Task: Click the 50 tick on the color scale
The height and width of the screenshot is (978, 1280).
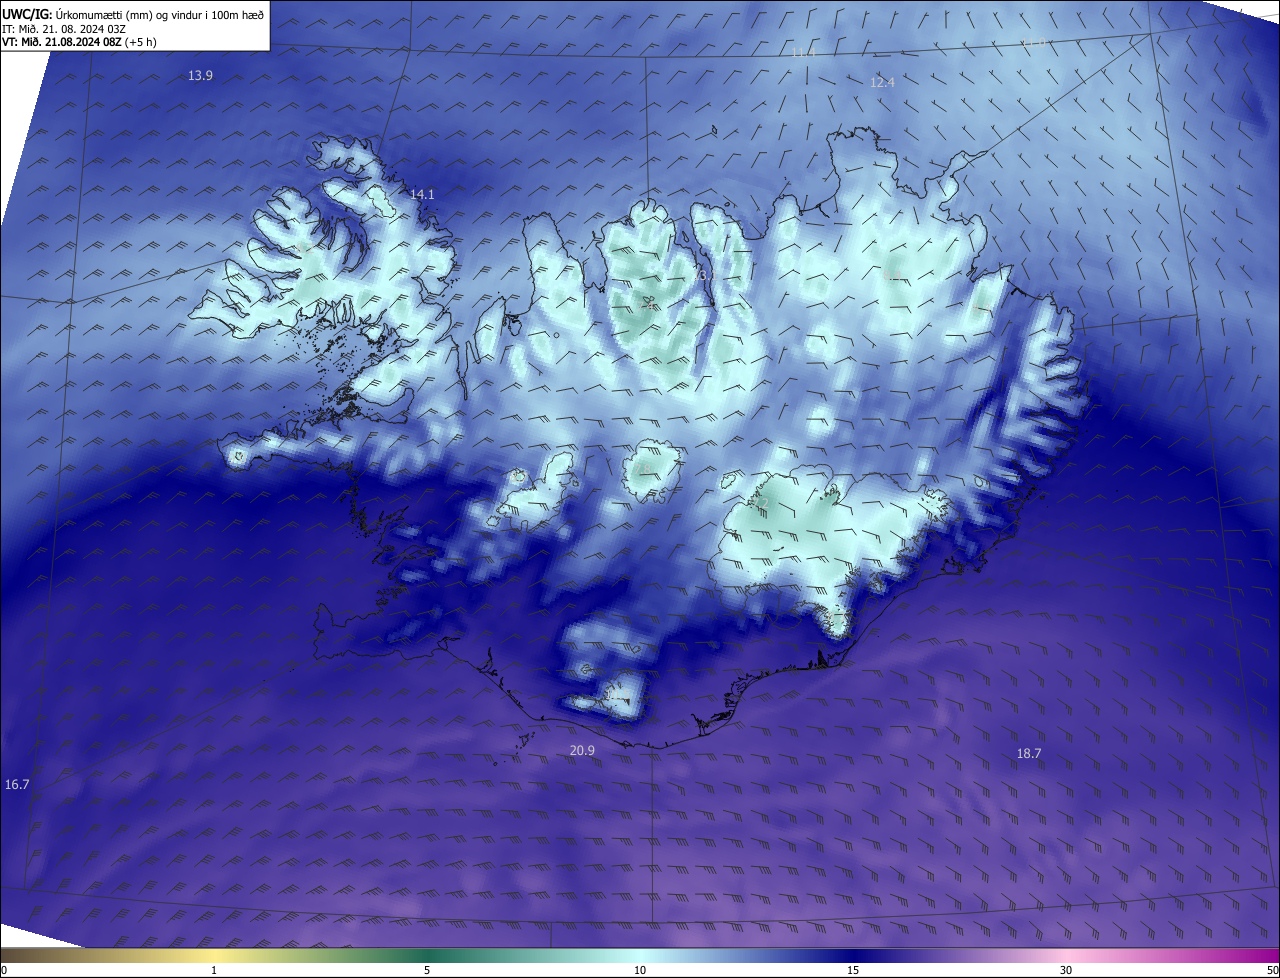Action: [x=1273, y=970]
